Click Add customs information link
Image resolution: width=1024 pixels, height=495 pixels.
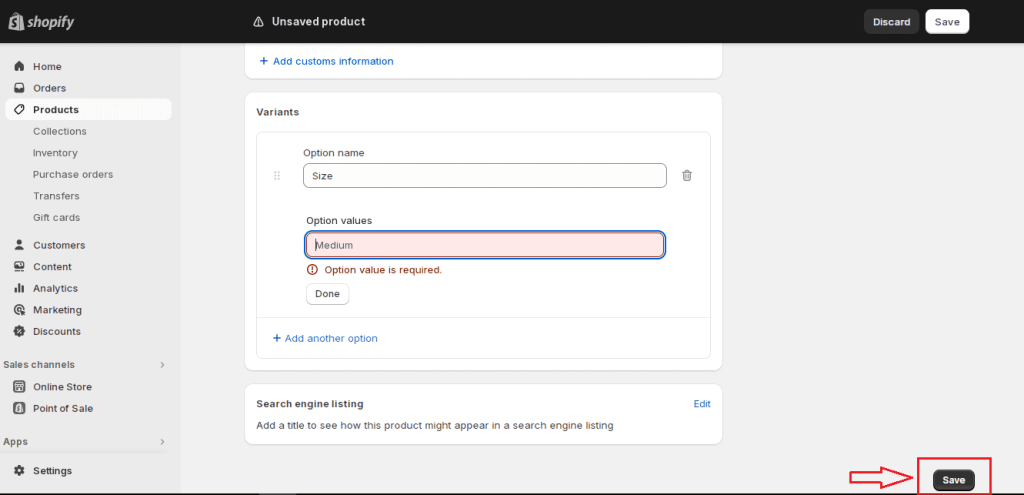(327, 61)
